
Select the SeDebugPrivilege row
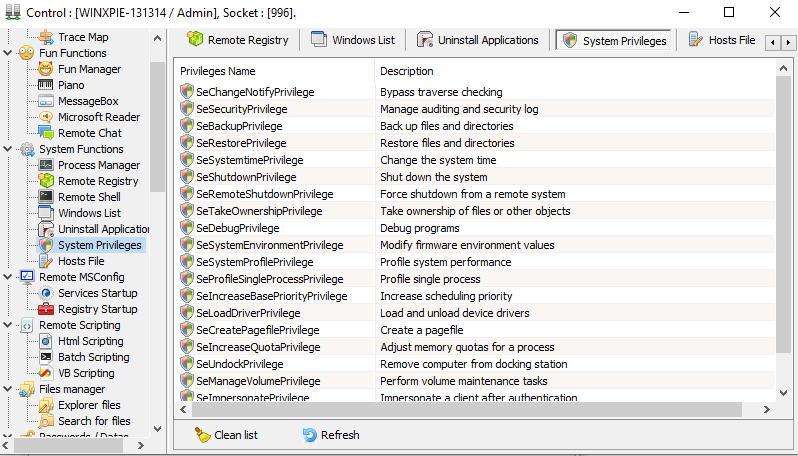(239, 228)
